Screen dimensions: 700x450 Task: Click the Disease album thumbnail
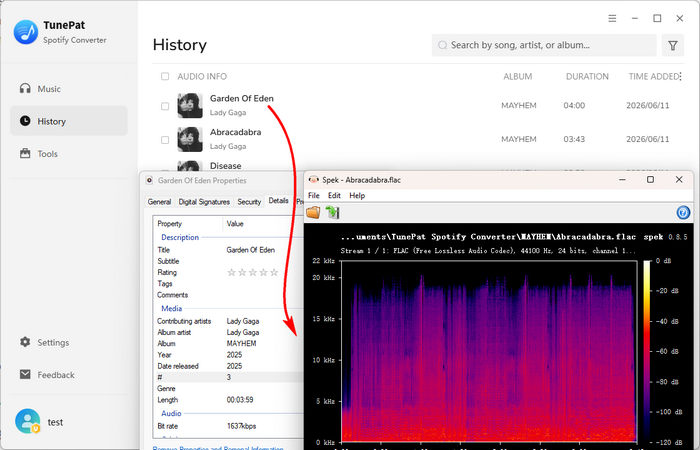190,166
